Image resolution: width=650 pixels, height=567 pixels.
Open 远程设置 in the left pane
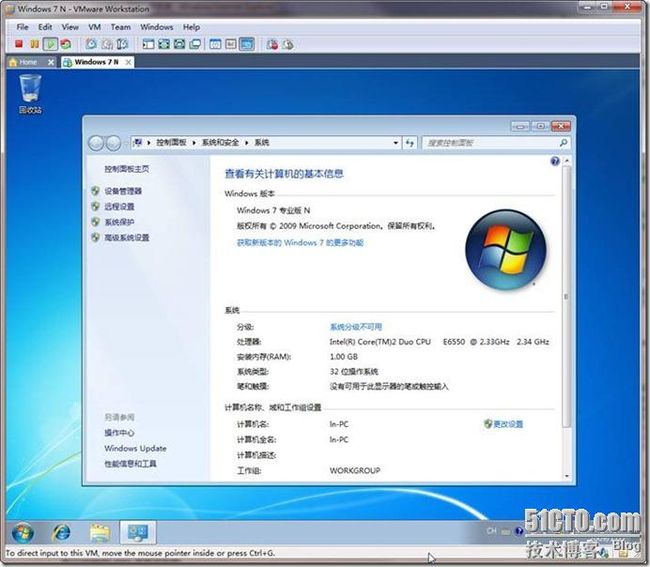(119, 206)
